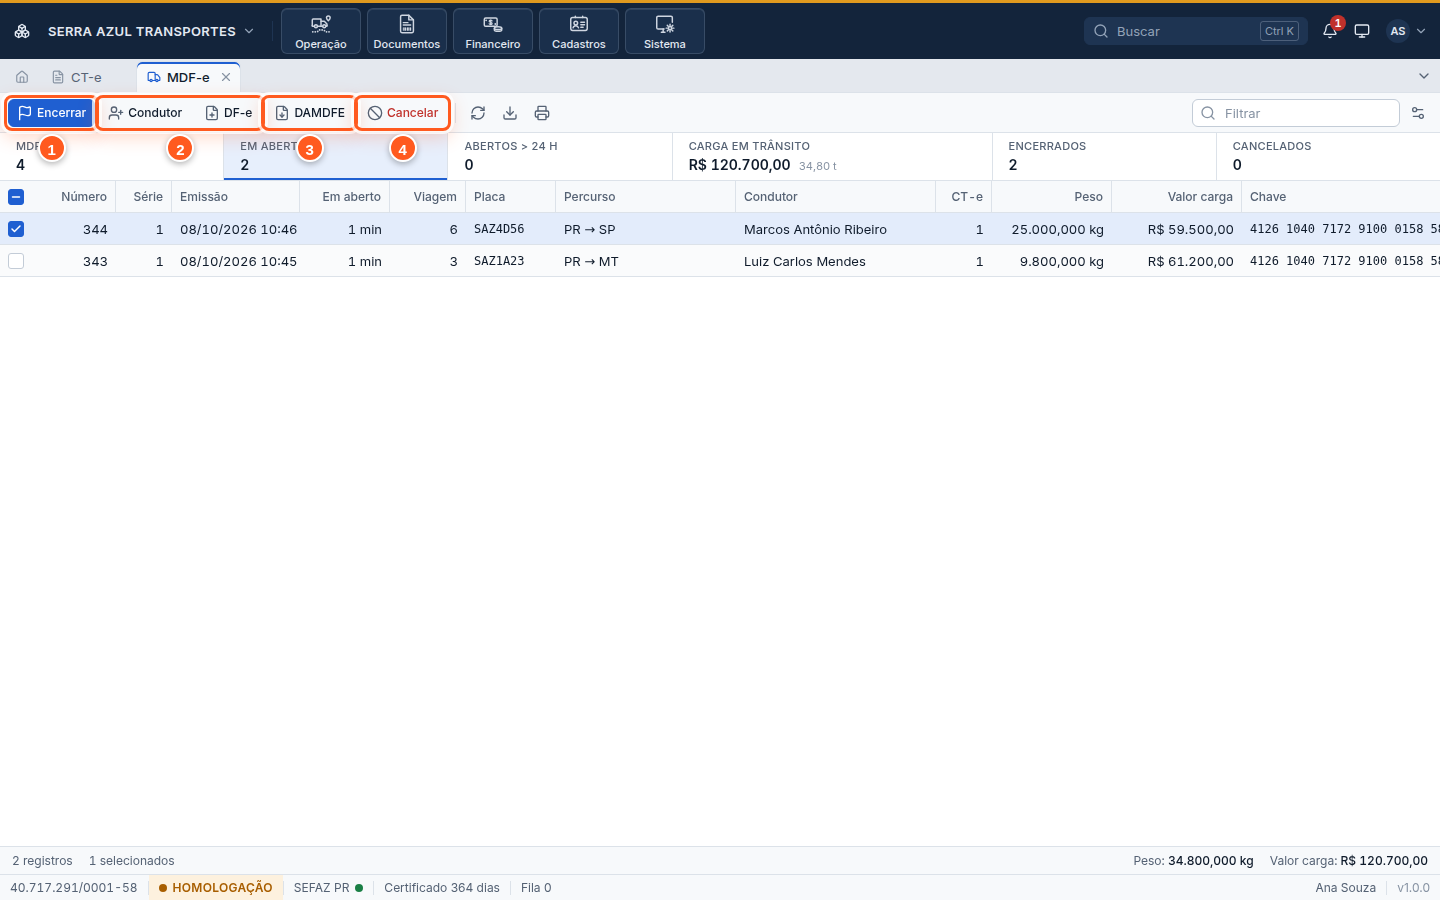Expand the Serra Azul Transportes company dropdown

point(249,31)
